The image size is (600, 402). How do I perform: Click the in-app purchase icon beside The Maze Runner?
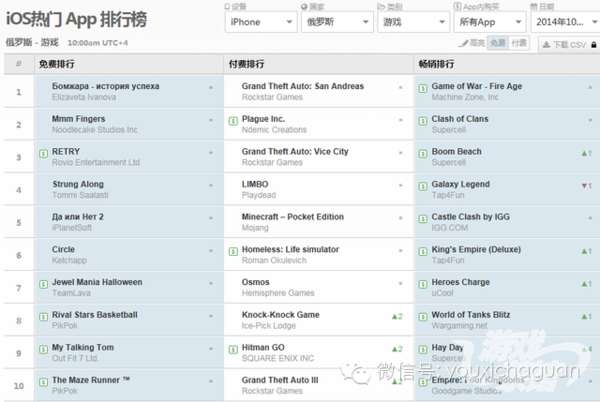43,382
